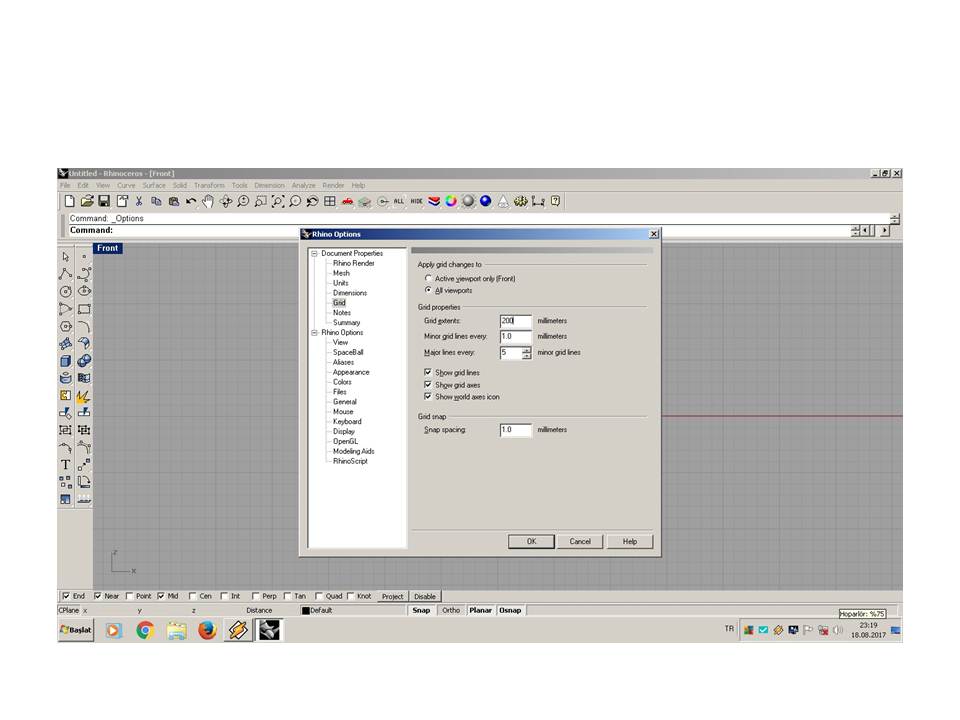
Task: Select the Ellipse tool
Action: (84, 291)
